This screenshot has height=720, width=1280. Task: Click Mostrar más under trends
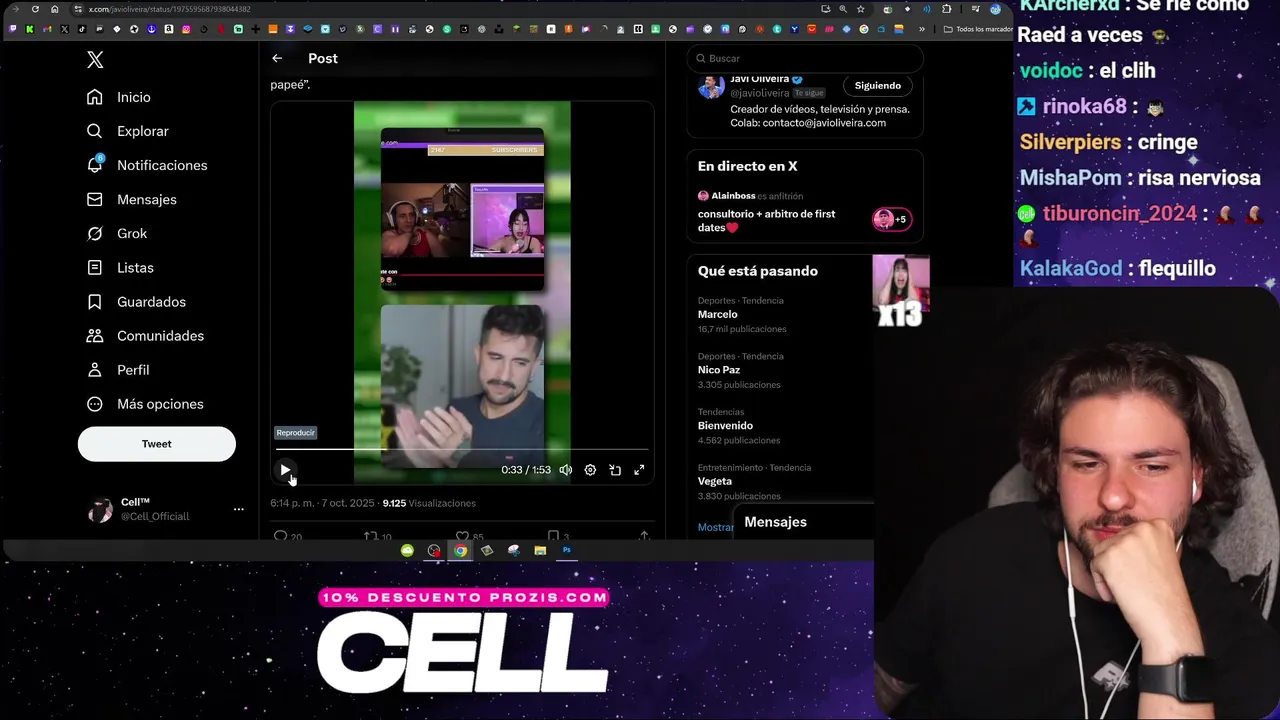715,527
